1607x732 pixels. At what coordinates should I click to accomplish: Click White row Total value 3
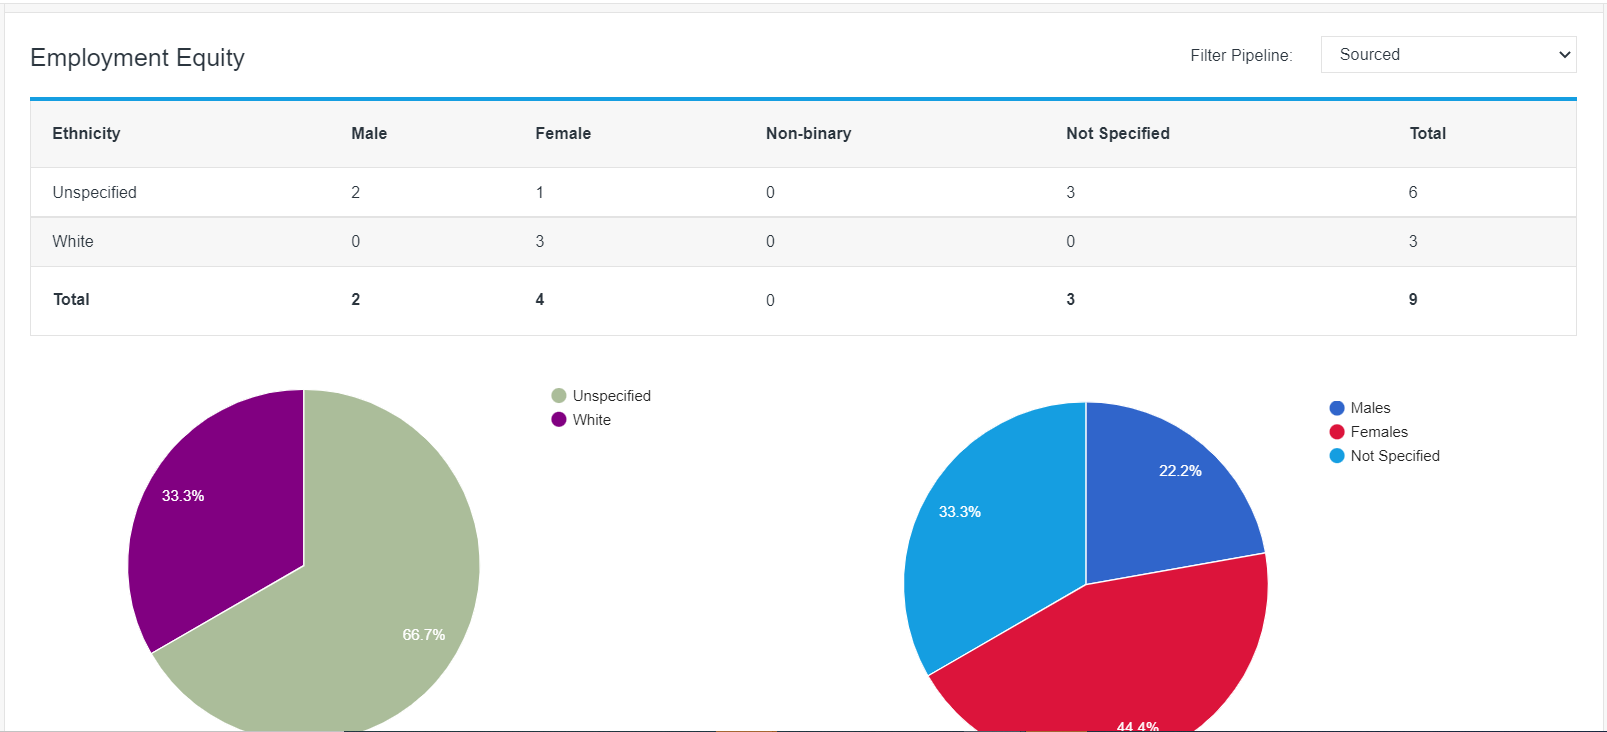point(1413,241)
